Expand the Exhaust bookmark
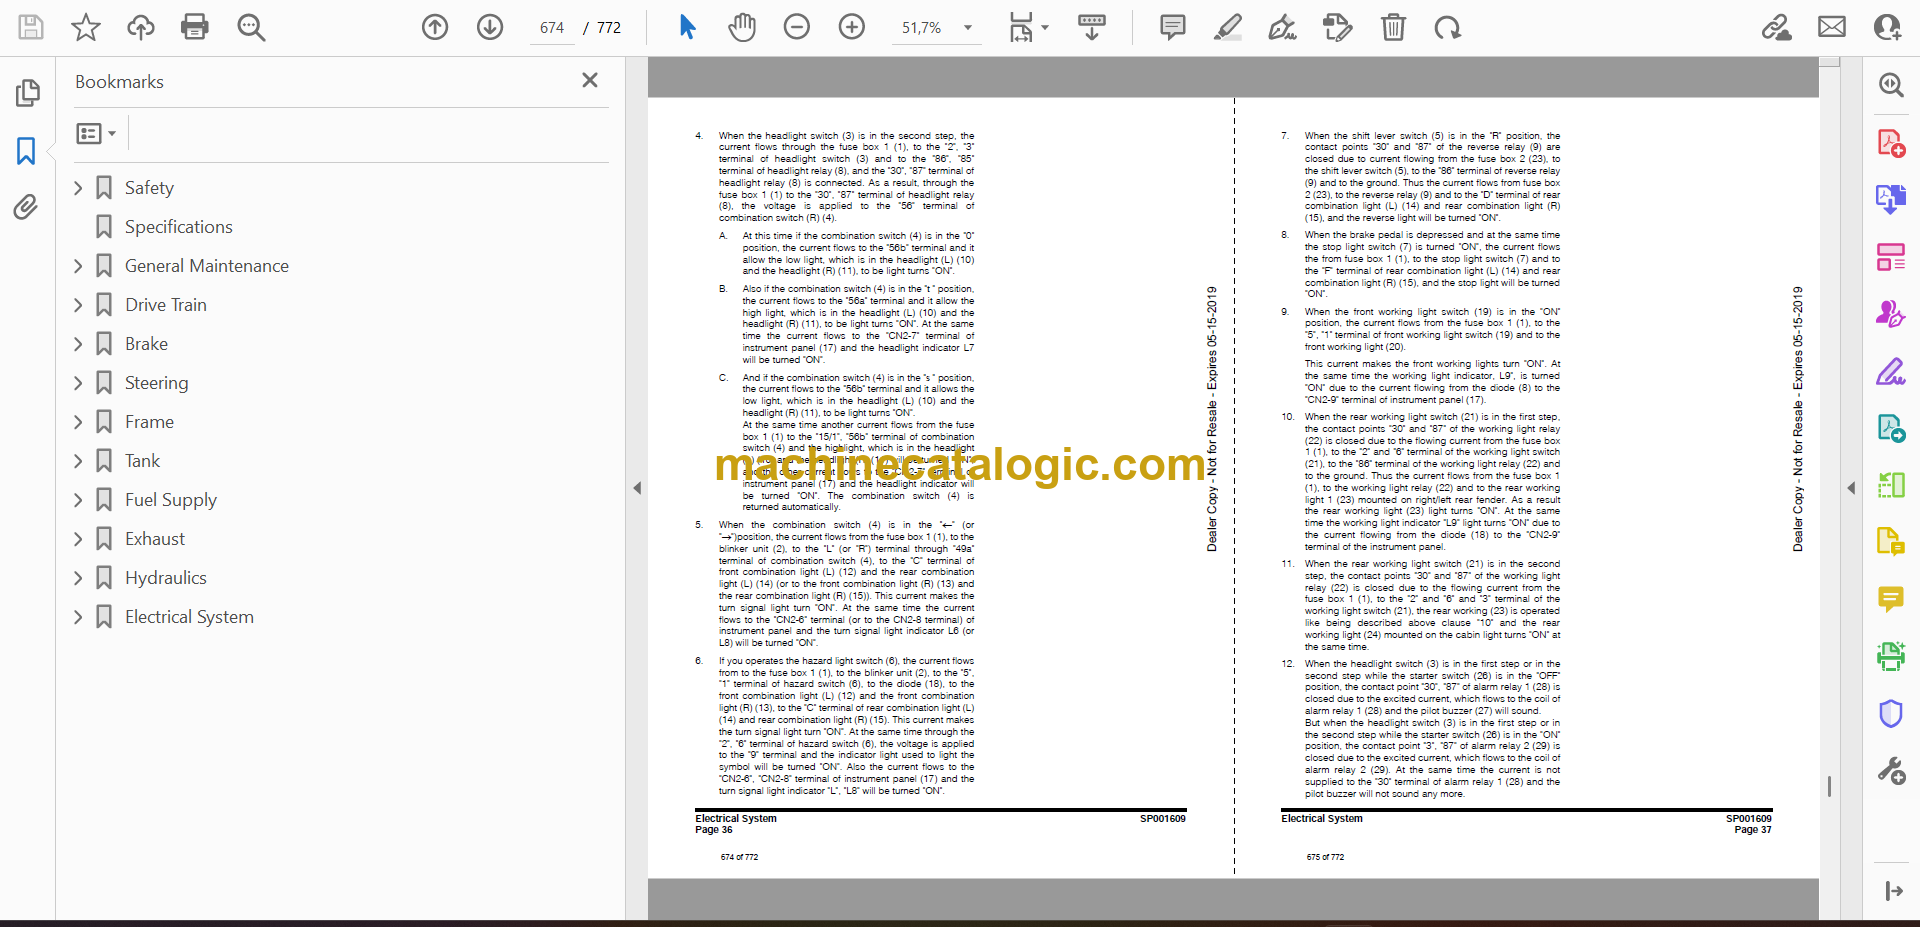 [78, 538]
